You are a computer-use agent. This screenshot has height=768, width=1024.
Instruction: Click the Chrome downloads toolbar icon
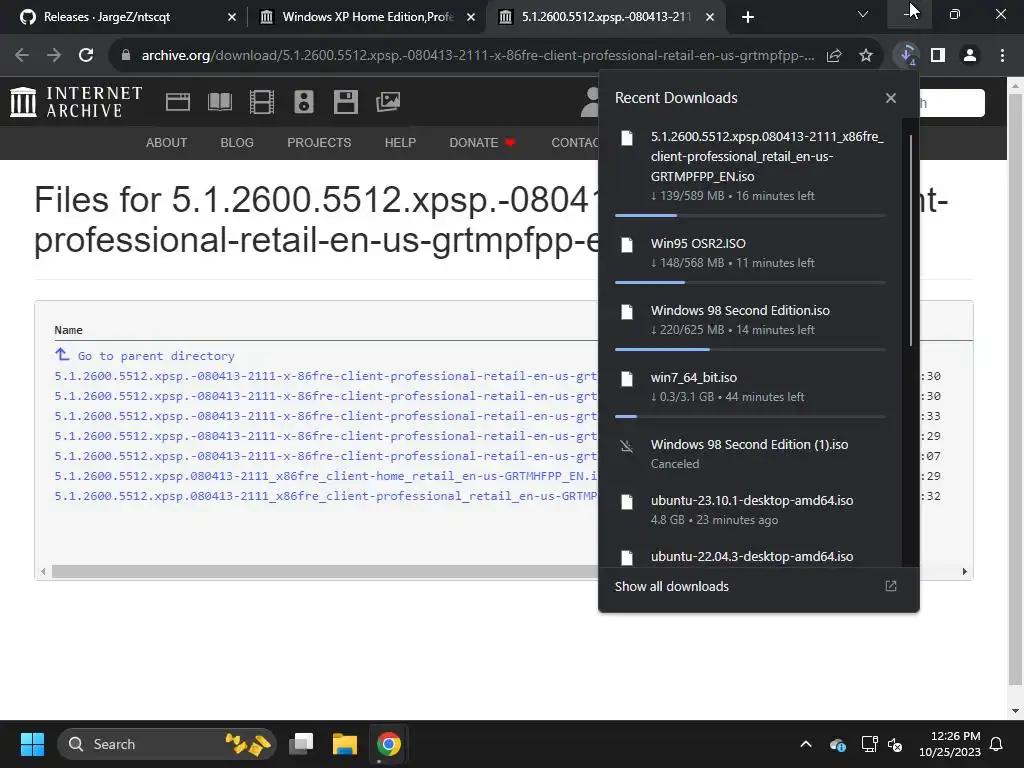906,56
